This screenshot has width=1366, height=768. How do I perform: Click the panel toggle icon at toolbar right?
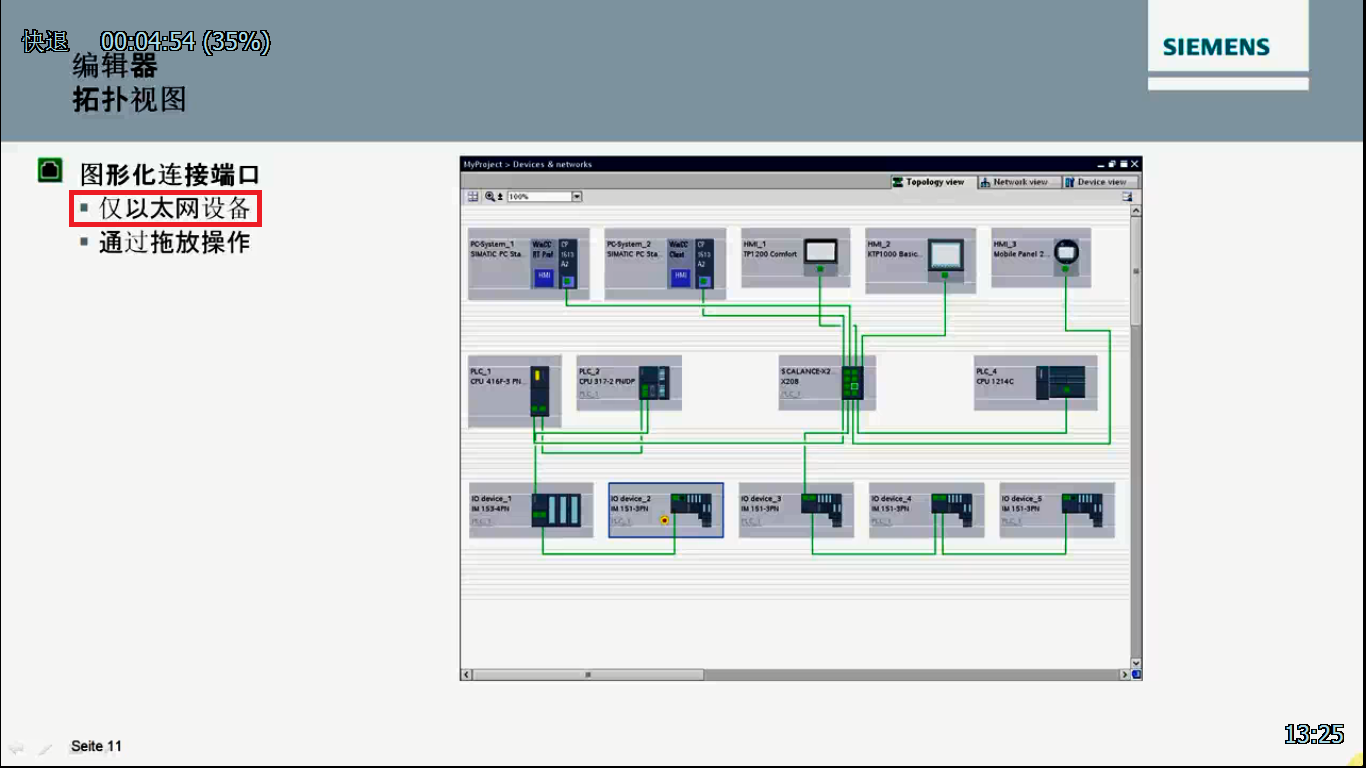[1126, 197]
